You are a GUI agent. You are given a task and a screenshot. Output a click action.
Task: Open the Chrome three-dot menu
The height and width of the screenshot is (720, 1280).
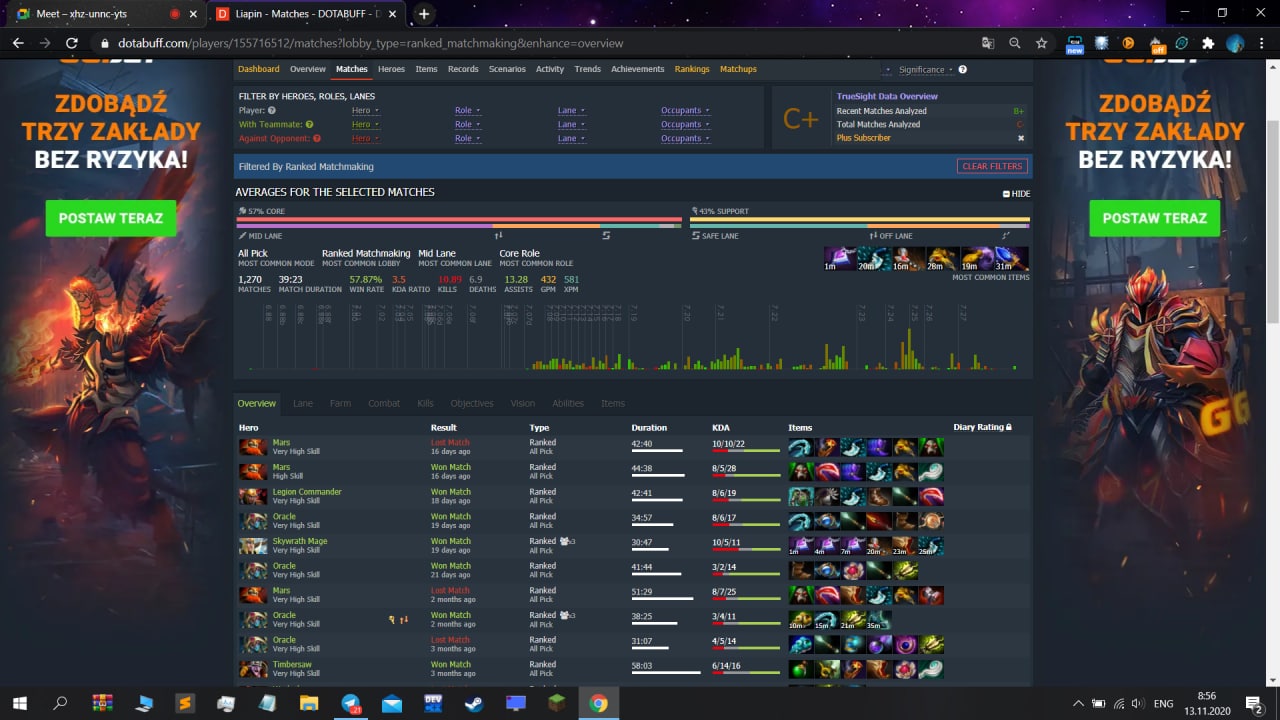pyautogui.click(x=1261, y=43)
